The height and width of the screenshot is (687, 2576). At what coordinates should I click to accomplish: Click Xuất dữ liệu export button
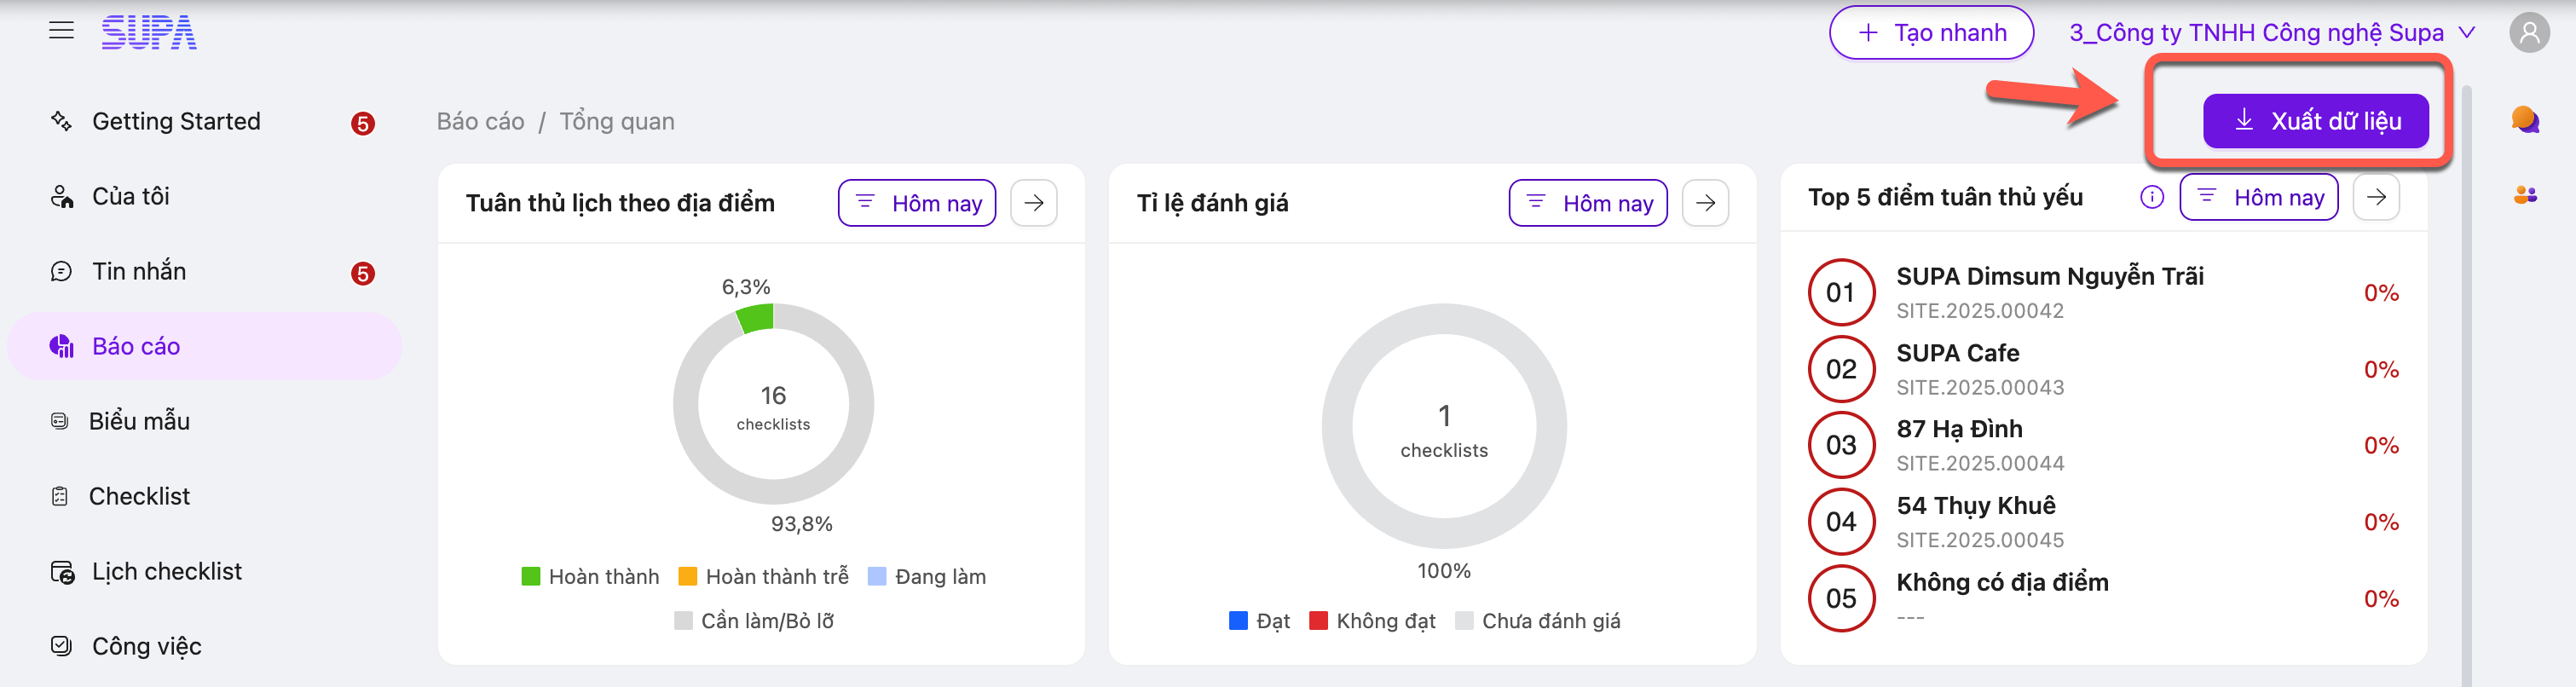click(x=2315, y=121)
